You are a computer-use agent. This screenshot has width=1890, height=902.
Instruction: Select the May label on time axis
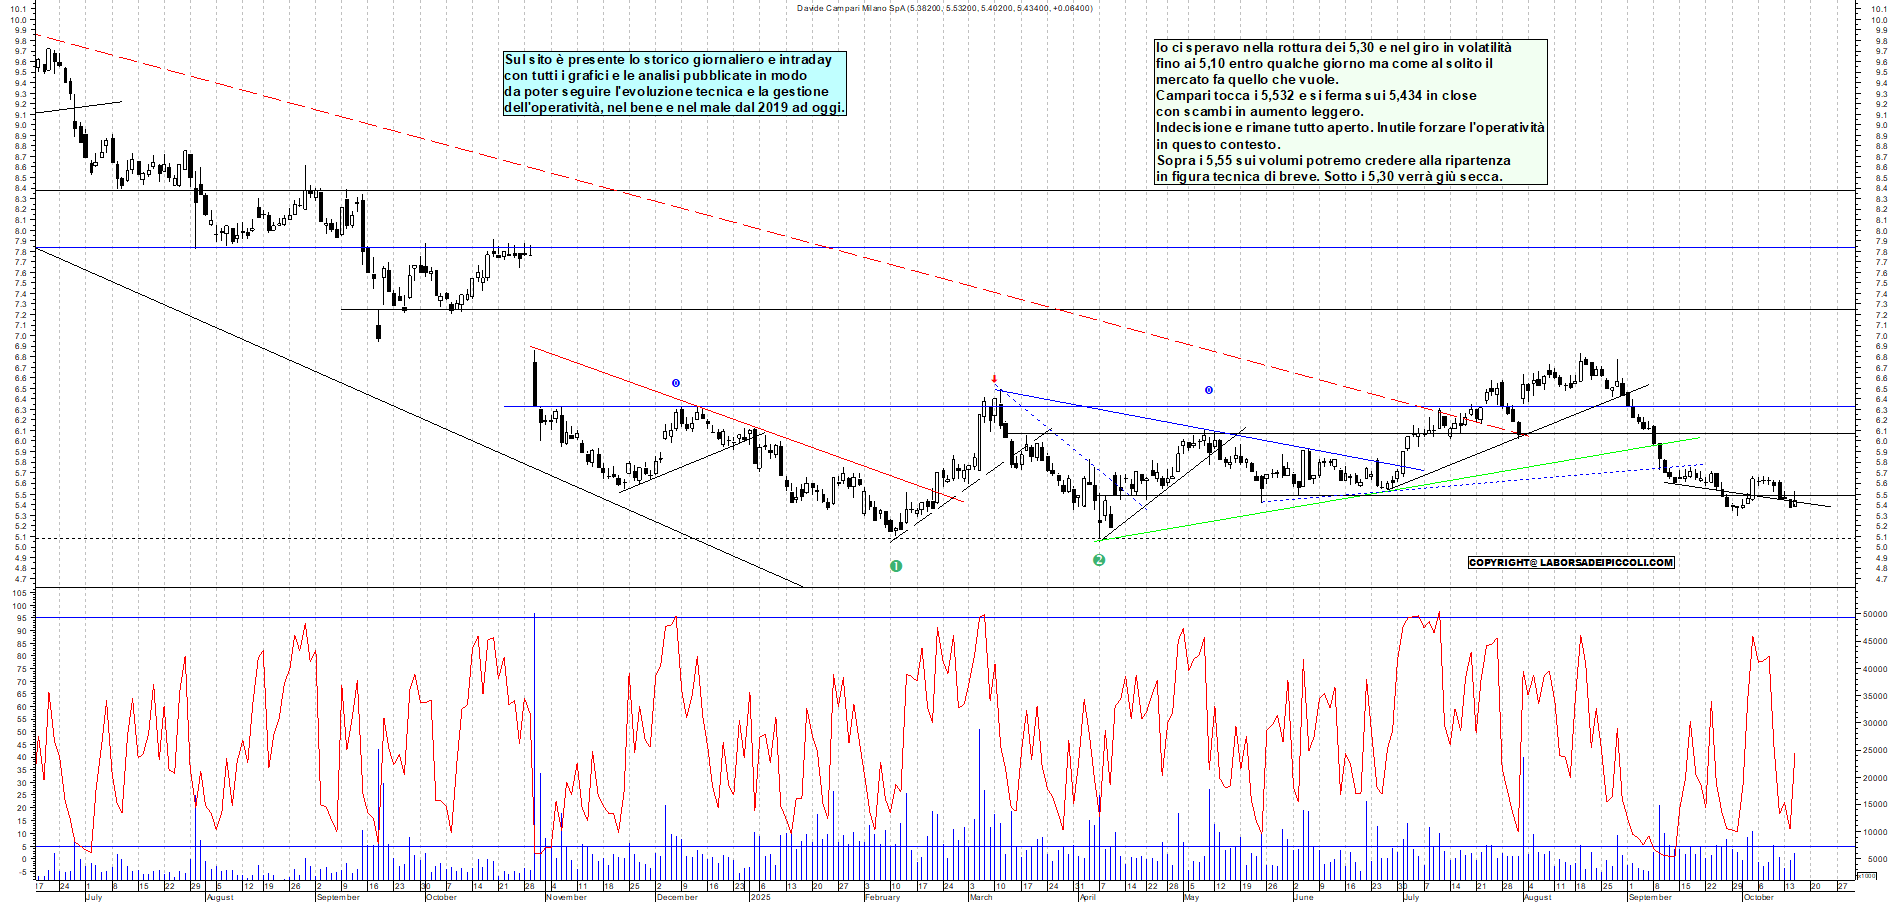1191,897
